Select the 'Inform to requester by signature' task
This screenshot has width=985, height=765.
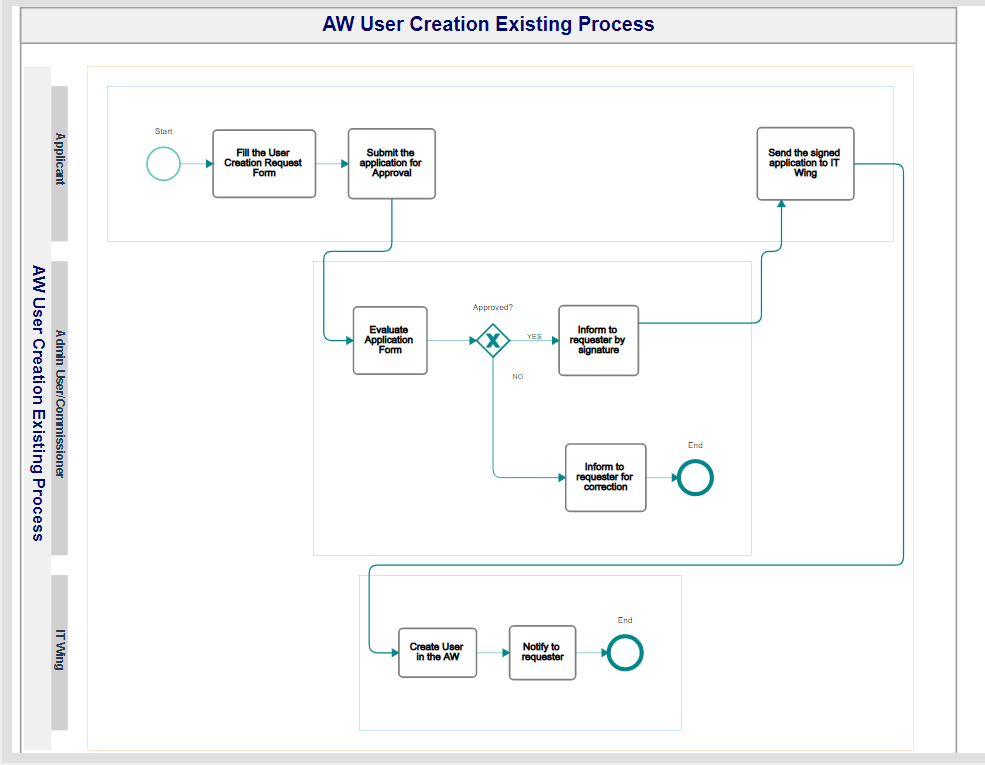pos(599,340)
